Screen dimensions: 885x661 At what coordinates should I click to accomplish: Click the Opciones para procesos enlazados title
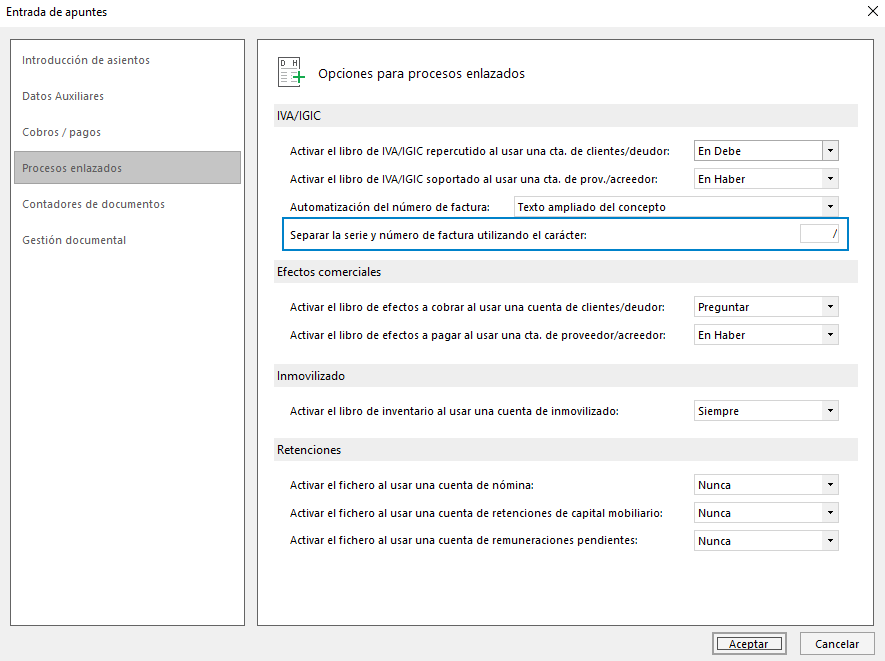(421, 73)
